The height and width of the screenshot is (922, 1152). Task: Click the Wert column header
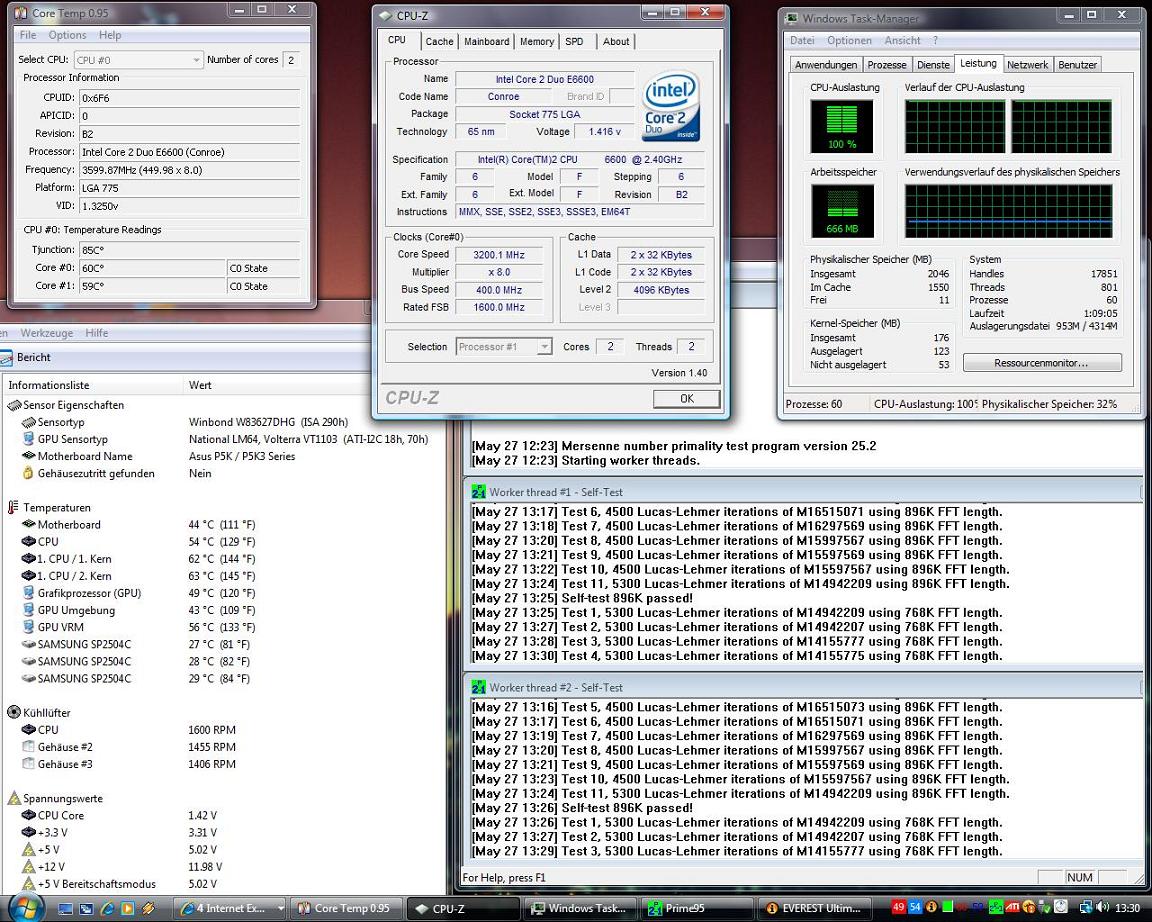coord(200,385)
